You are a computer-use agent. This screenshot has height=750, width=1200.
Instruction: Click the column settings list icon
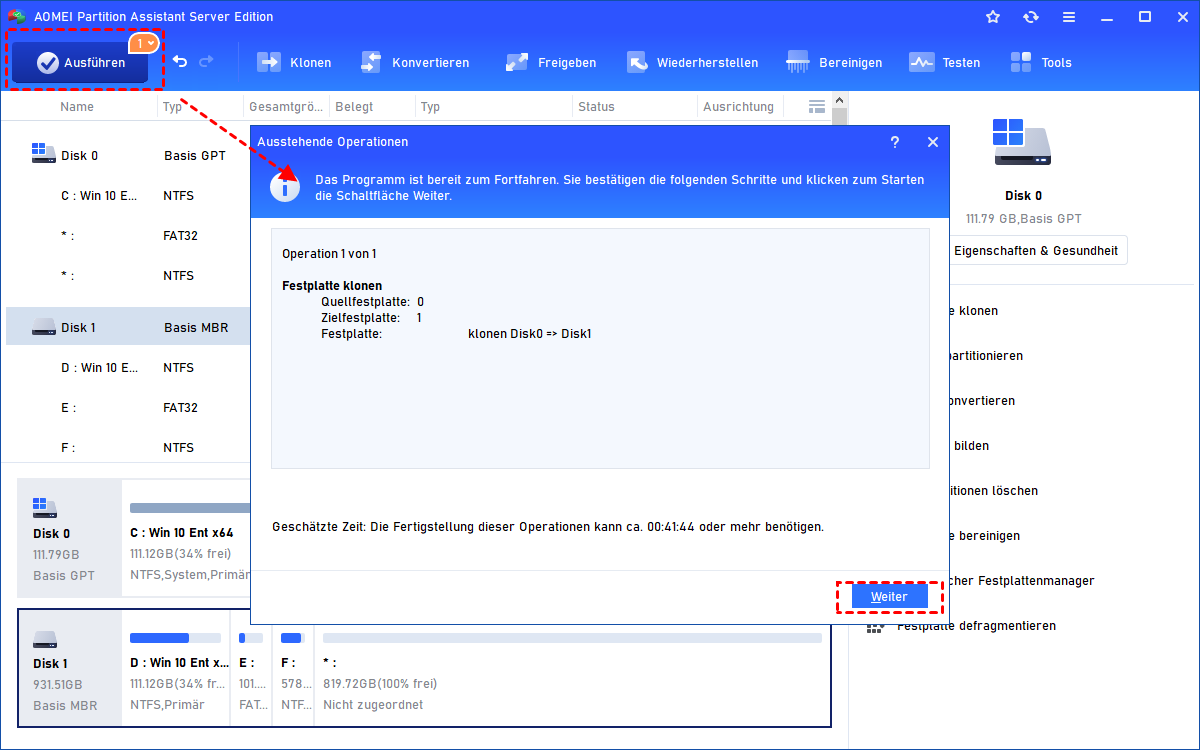pos(817,106)
